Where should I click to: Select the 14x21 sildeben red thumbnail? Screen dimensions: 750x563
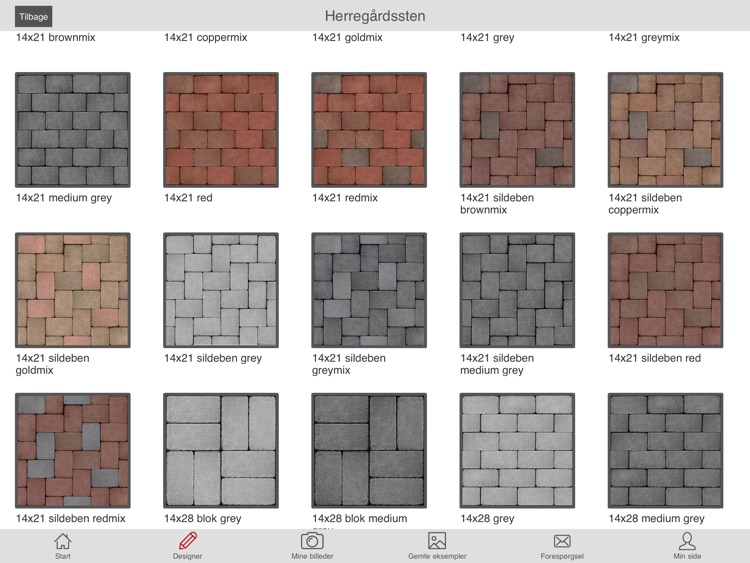pyautogui.click(x=665, y=290)
